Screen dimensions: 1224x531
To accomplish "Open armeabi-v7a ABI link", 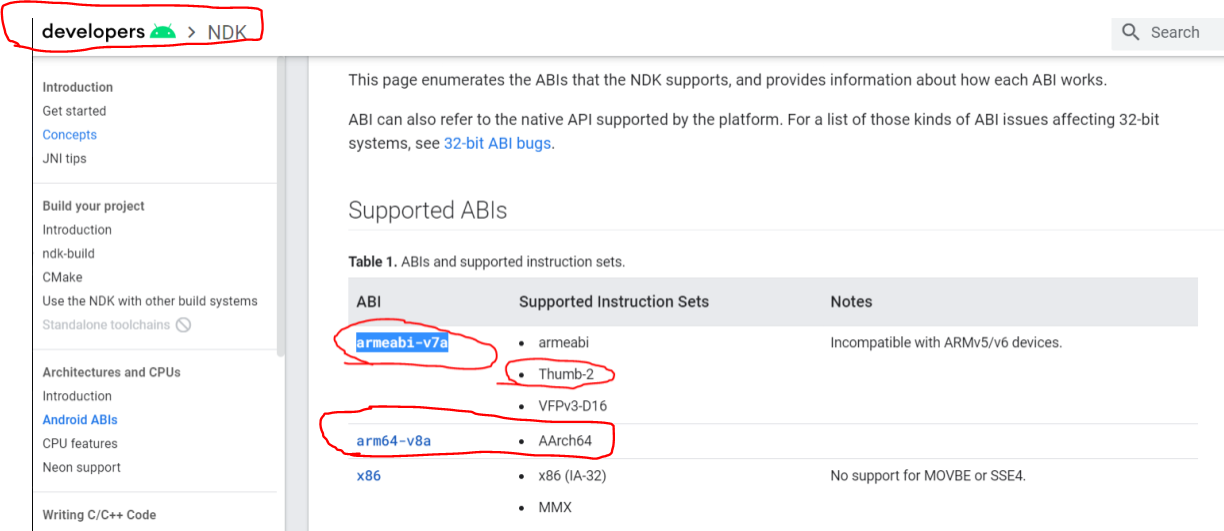I will [x=402, y=342].
